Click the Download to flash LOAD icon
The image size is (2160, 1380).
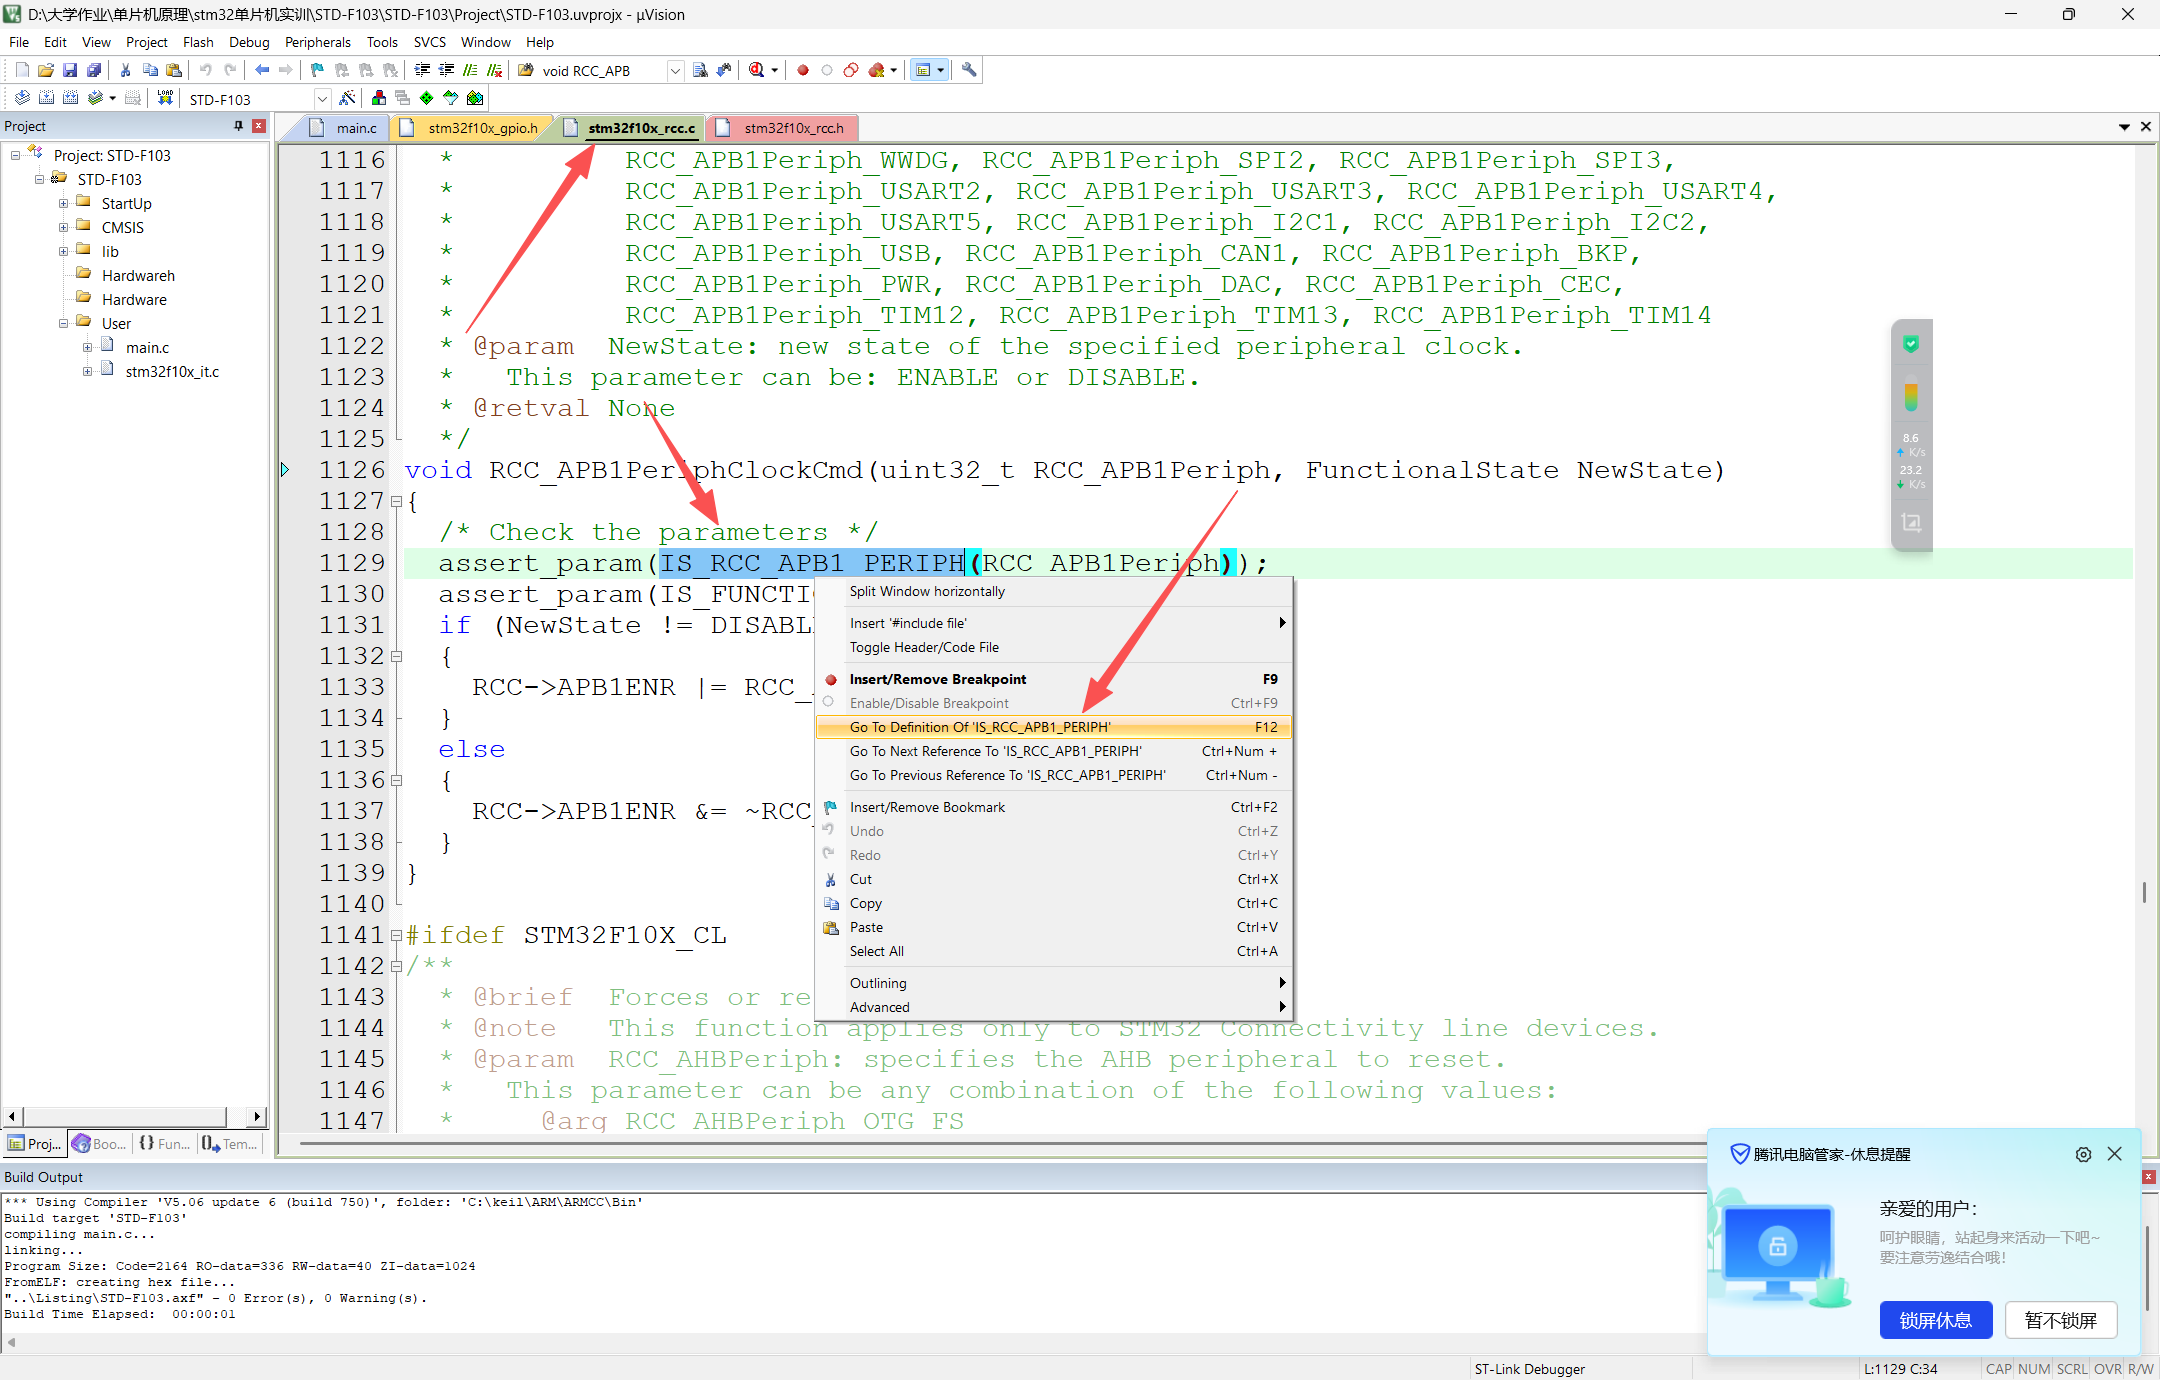coord(165,98)
